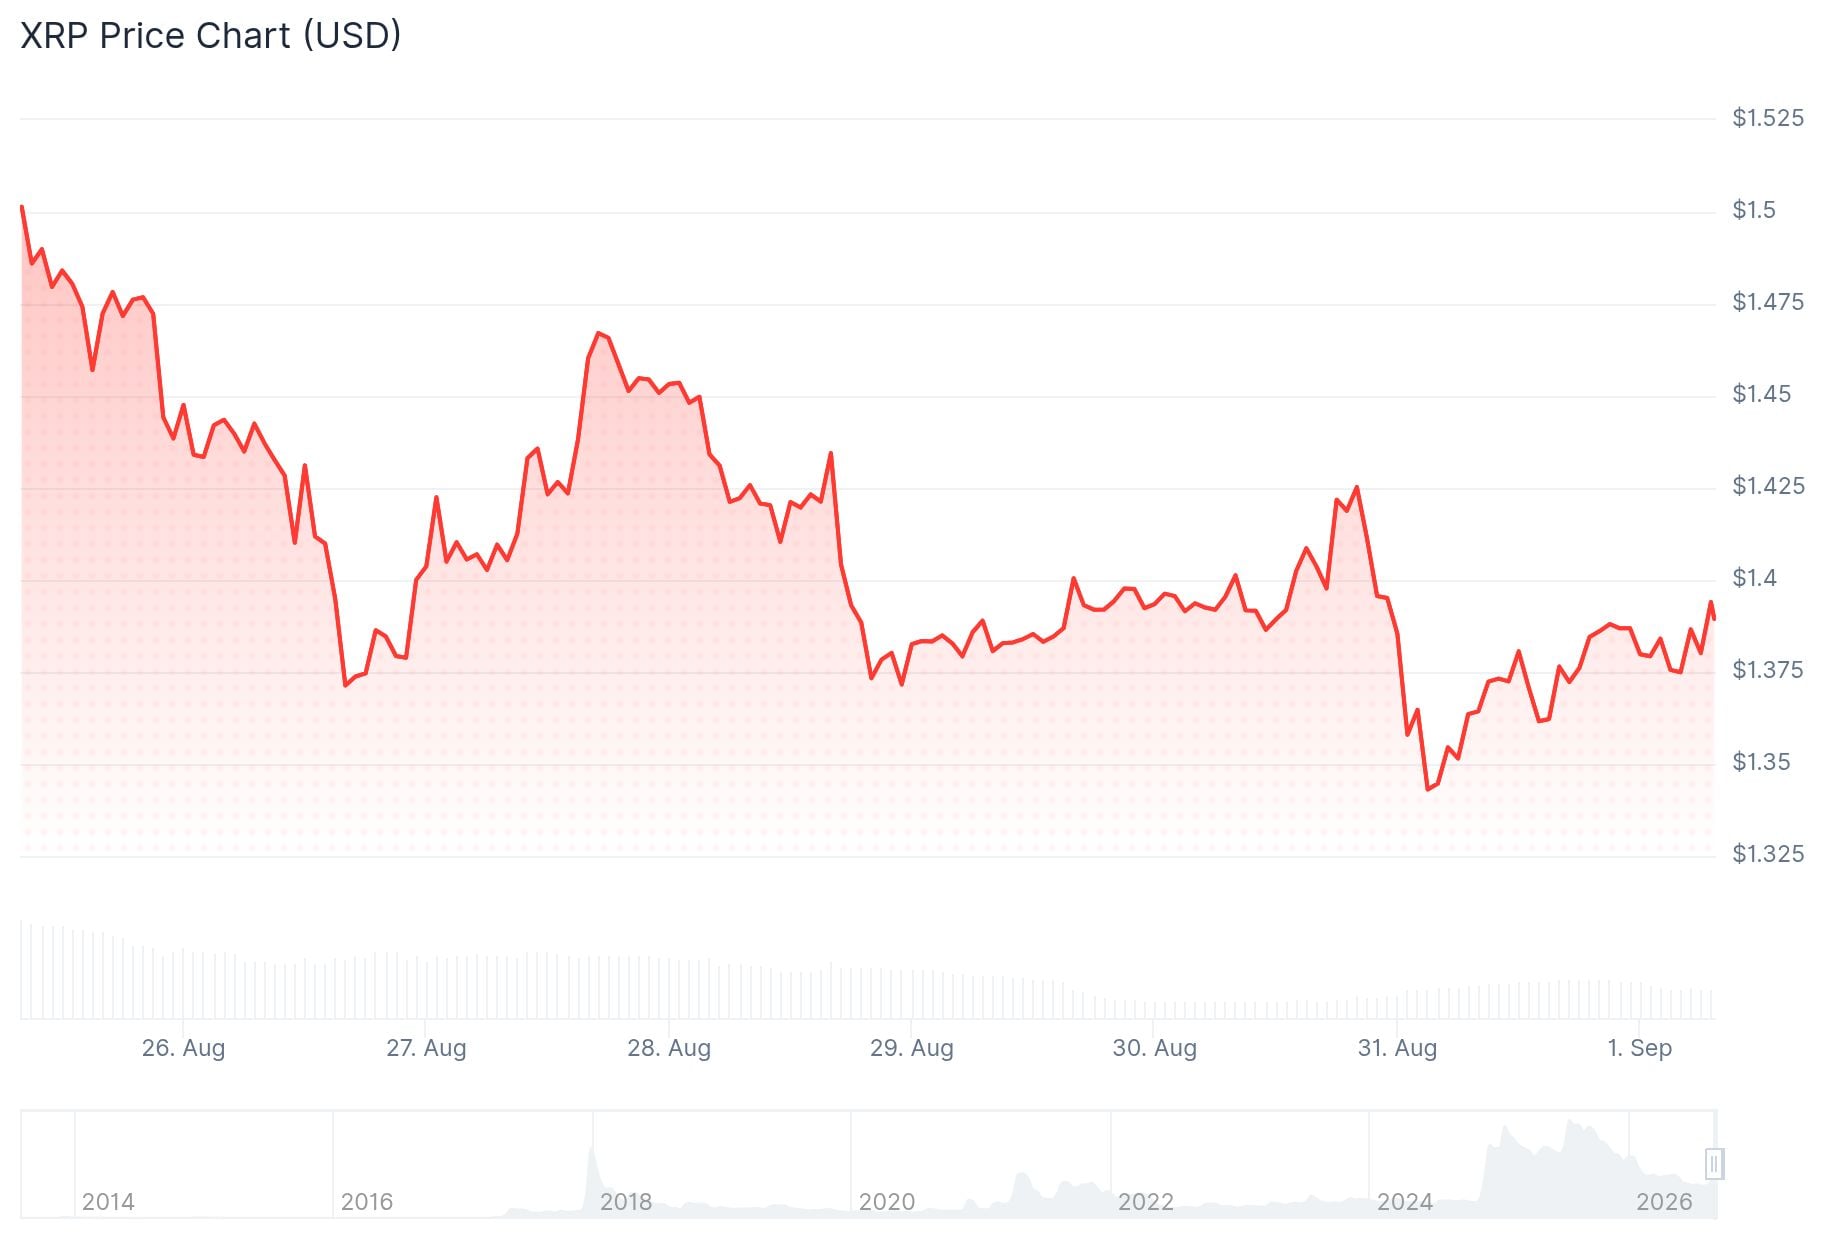Click the range navigator handle at right
The image size is (1824, 1248).
tap(1713, 1164)
